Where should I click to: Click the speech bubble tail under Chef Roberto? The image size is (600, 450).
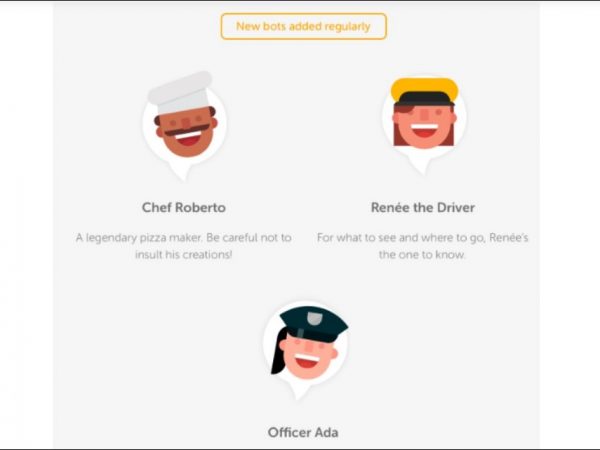click(181, 172)
